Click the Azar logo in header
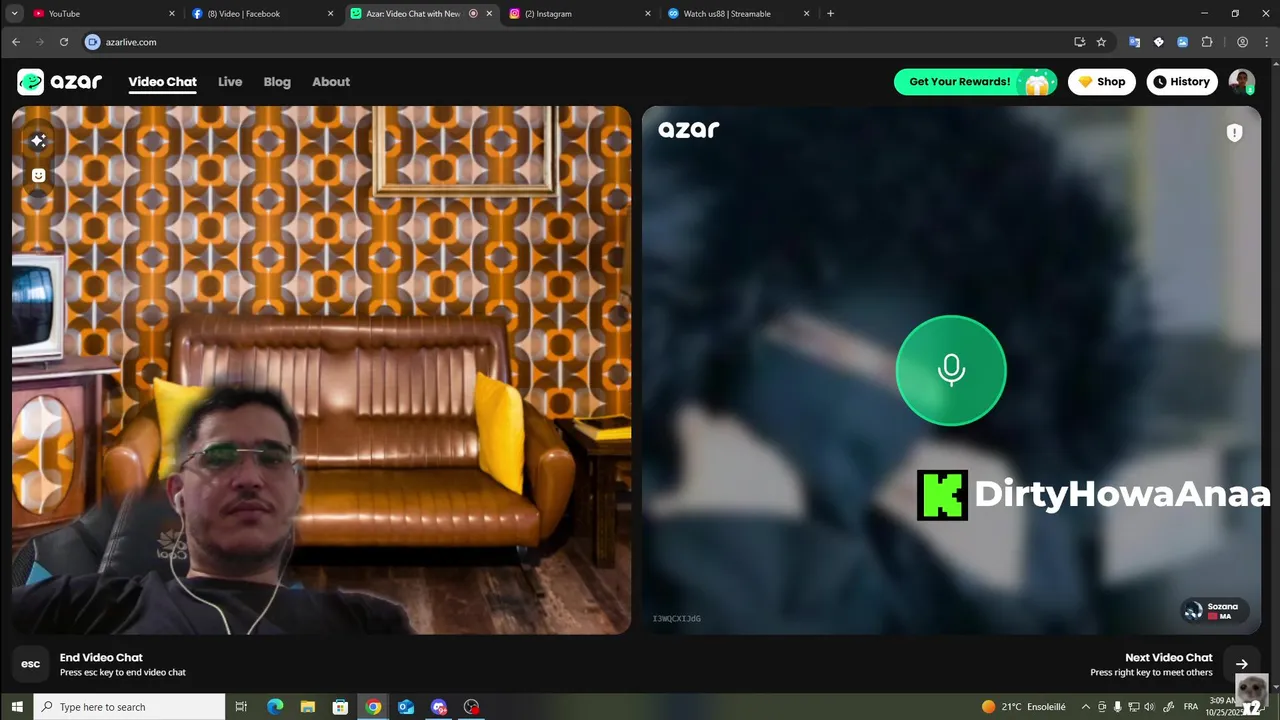The width and height of the screenshot is (1280, 720). coord(59,82)
